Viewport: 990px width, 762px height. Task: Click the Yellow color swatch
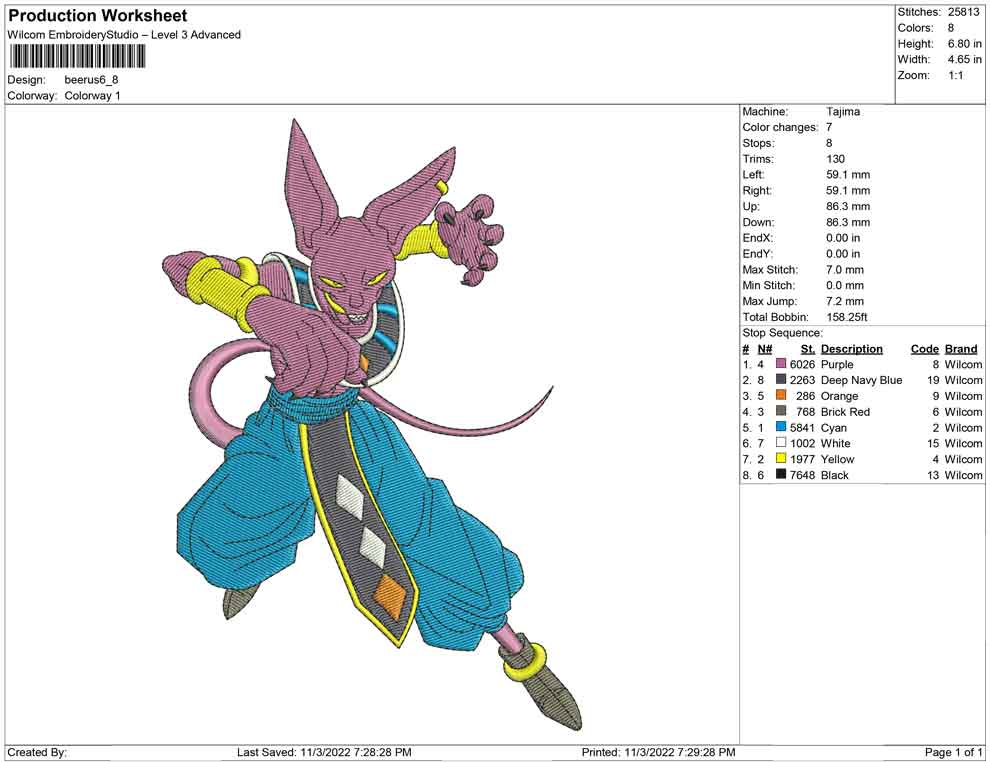[x=781, y=459]
